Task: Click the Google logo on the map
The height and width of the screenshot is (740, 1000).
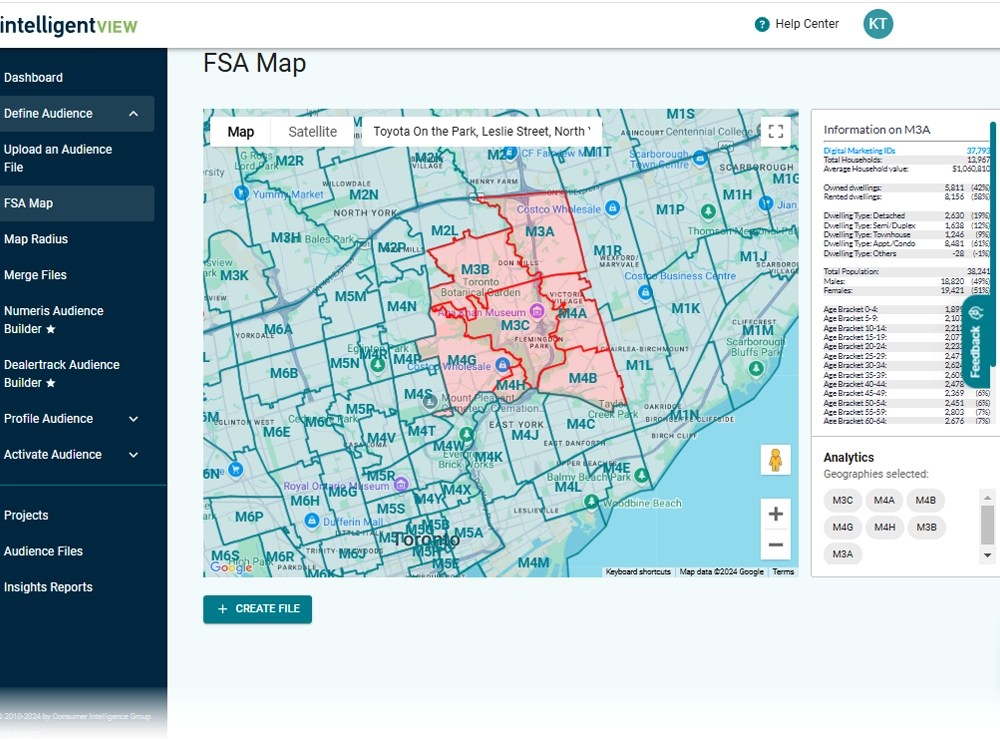Action: click(231, 566)
